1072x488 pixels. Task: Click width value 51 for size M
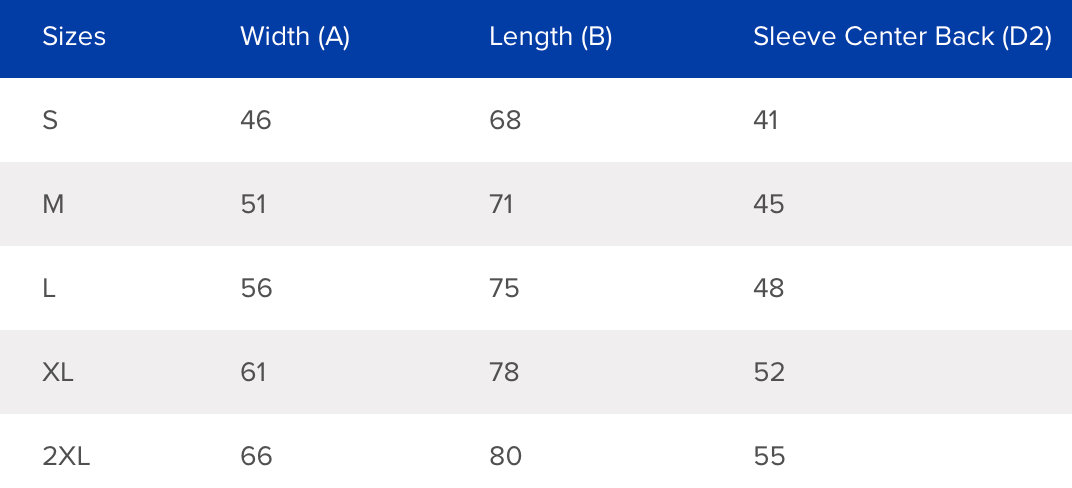255,205
